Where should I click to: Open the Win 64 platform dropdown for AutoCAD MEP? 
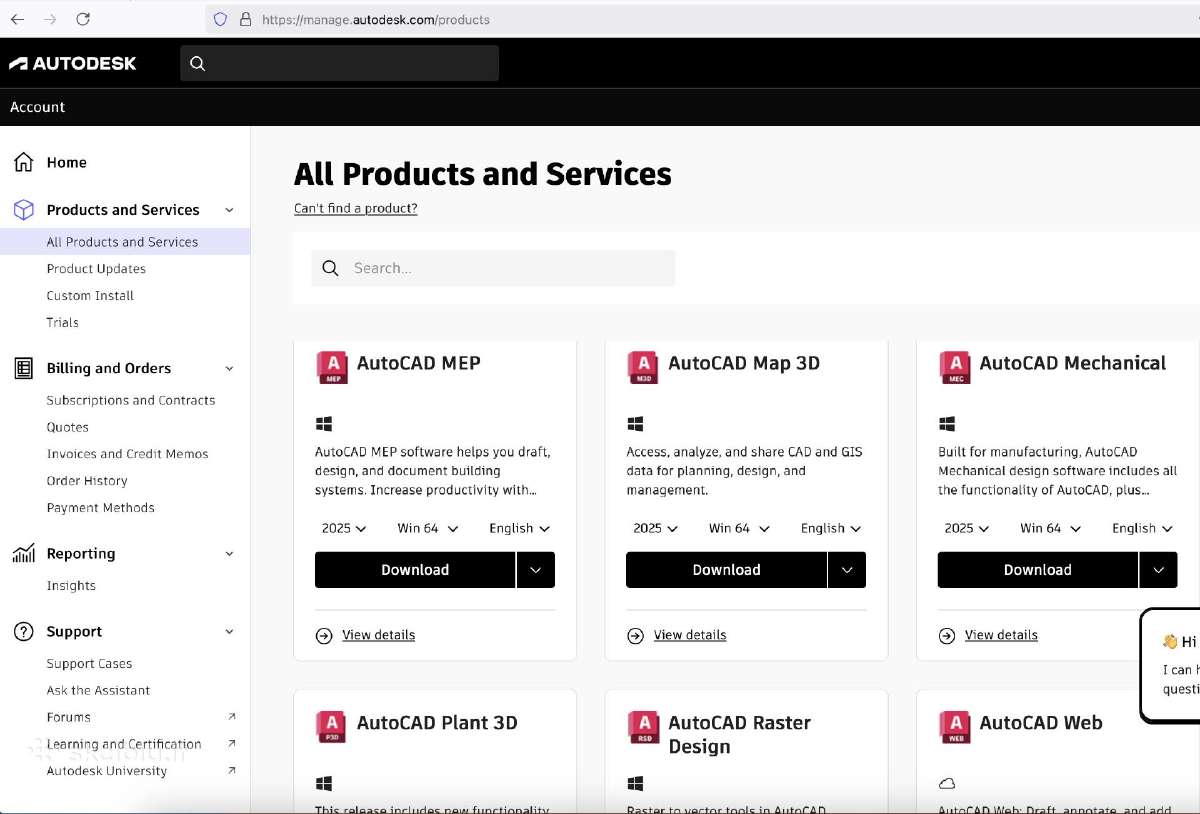(428, 528)
